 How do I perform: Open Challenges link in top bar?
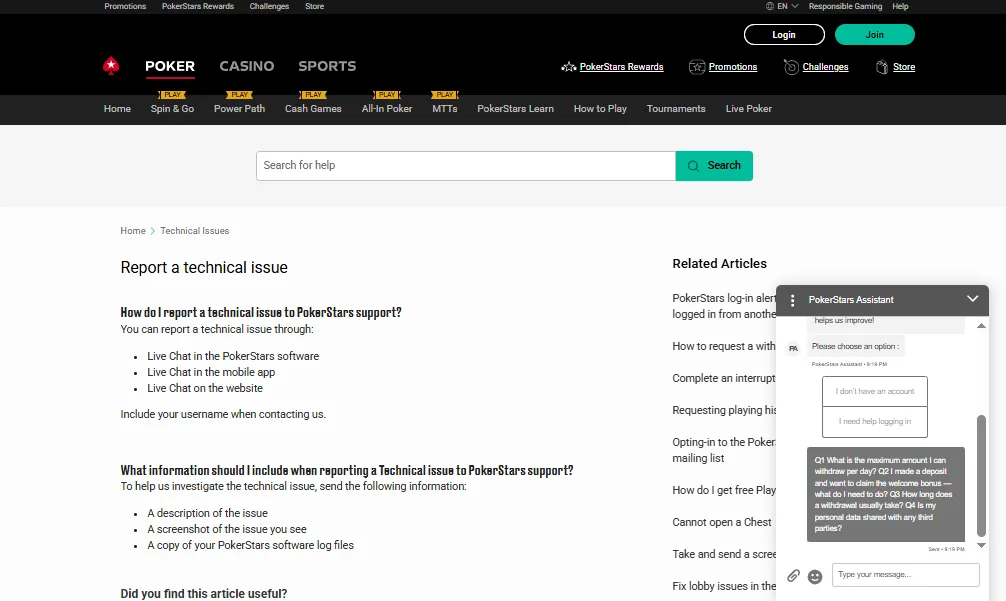click(x=269, y=6)
